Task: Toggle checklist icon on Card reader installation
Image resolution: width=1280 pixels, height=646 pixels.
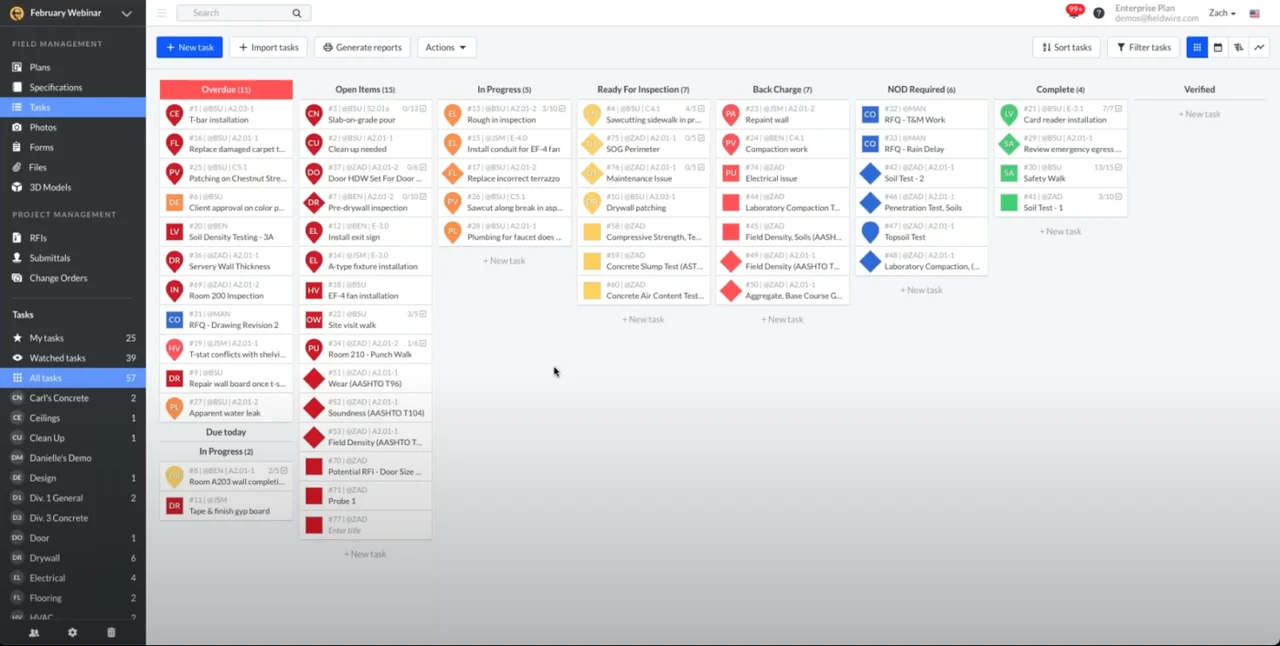Action: click(x=1118, y=108)
